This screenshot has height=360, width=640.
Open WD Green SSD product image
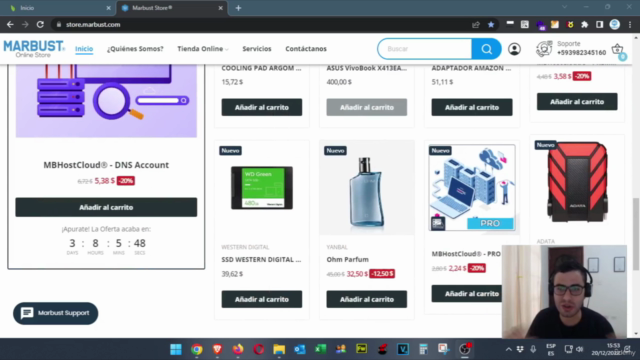pos(262,188)
